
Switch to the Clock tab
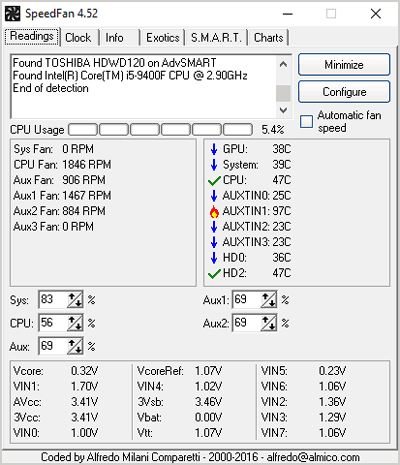78,38
